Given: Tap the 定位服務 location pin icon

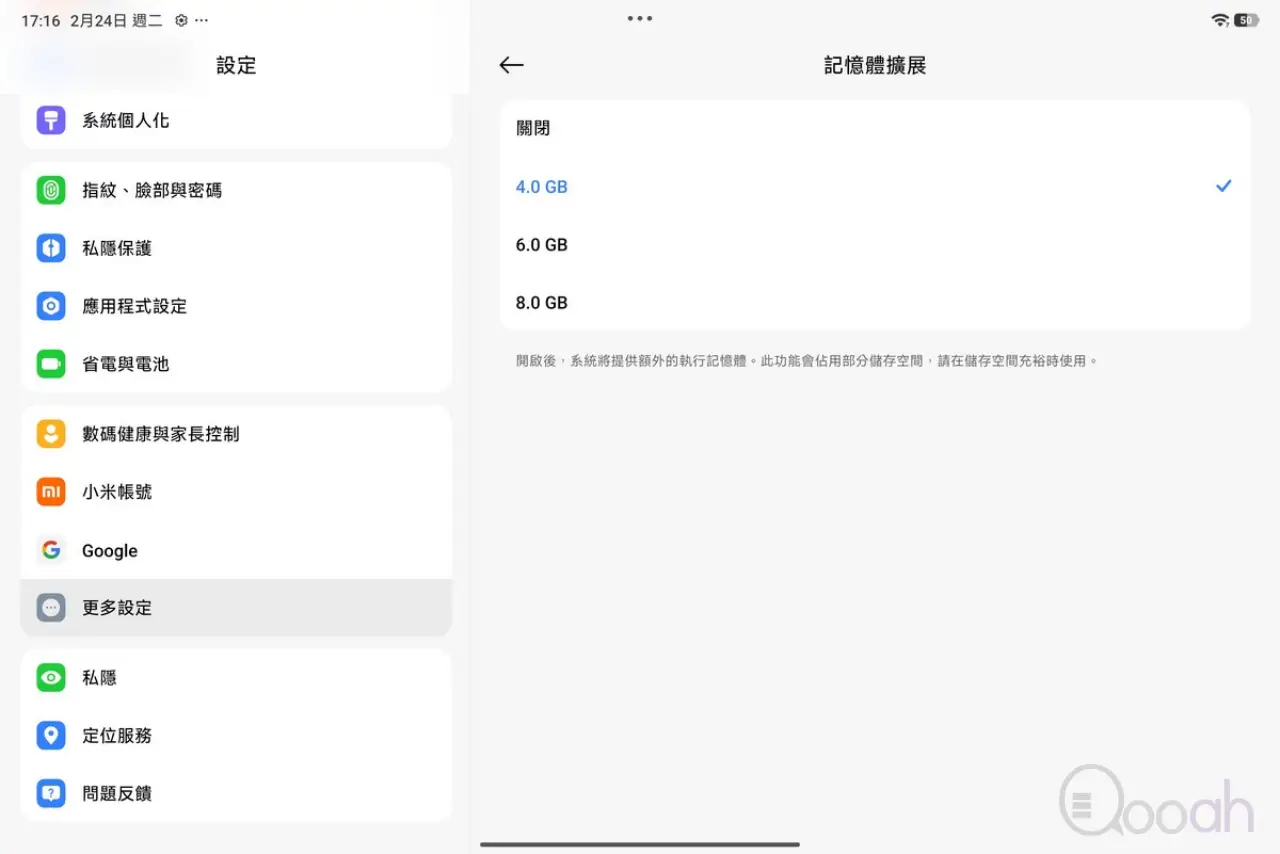Looking at the screenshot, I should click(51, 736).
